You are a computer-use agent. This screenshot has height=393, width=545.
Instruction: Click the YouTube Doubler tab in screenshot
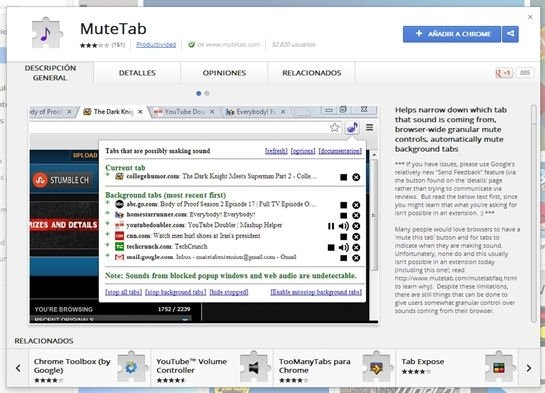click(184, 112)
